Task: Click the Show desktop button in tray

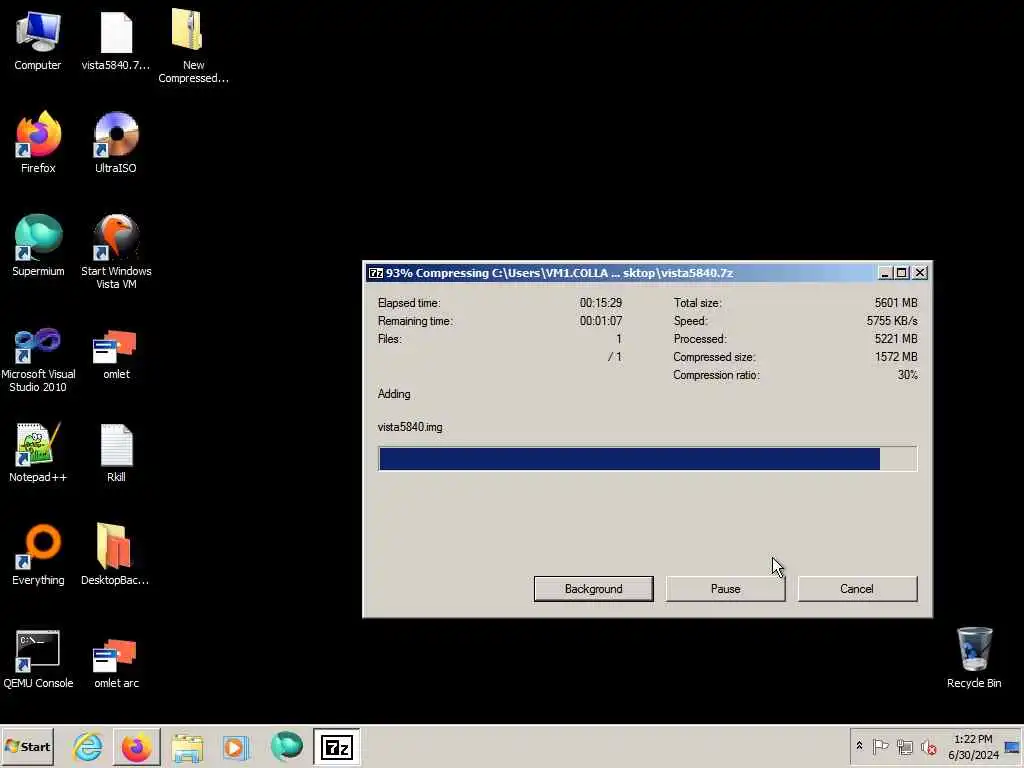Action: pyautogui.click(x=1013, y=746)
